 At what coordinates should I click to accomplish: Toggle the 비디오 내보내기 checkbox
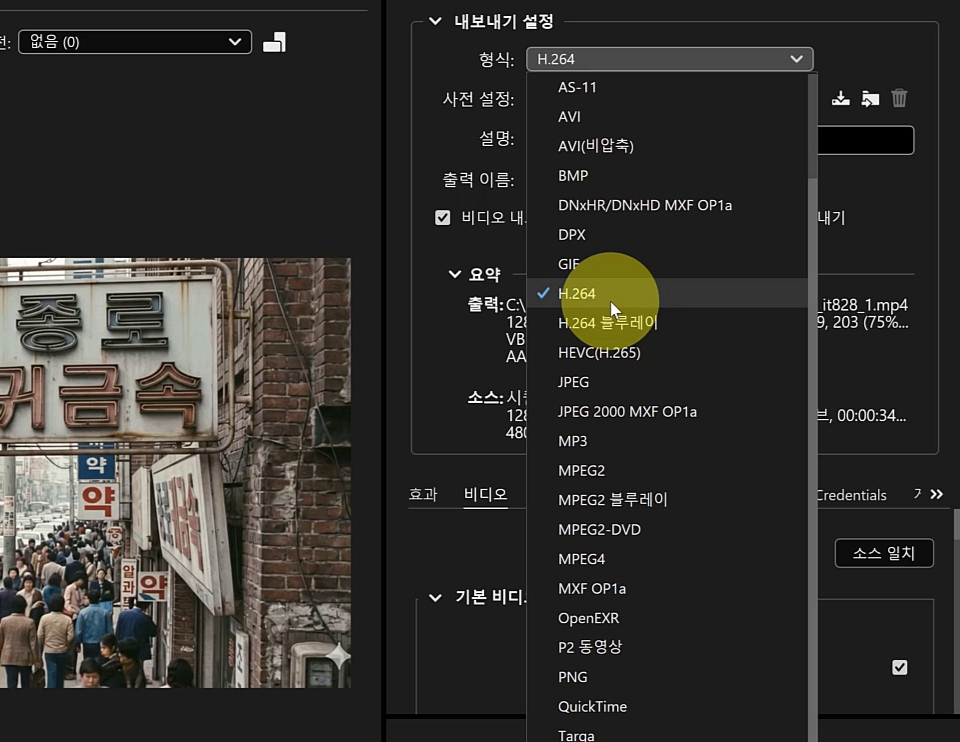[442, 217]
